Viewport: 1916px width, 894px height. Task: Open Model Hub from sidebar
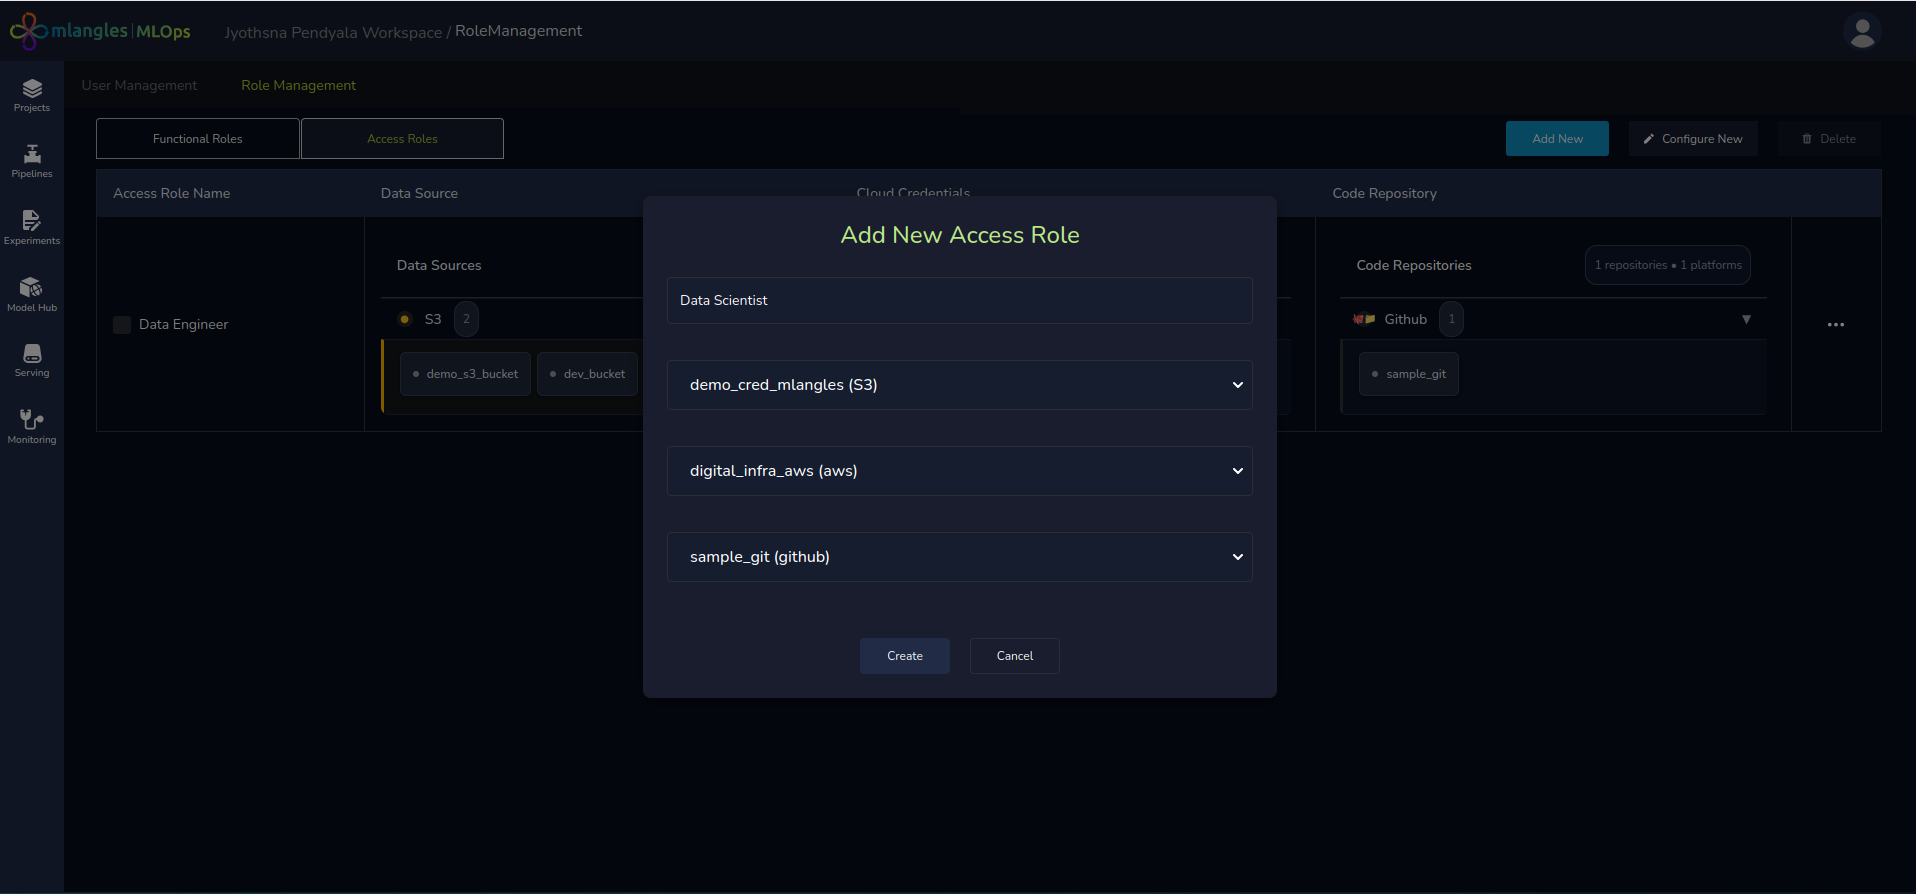(x=32, y=294)
